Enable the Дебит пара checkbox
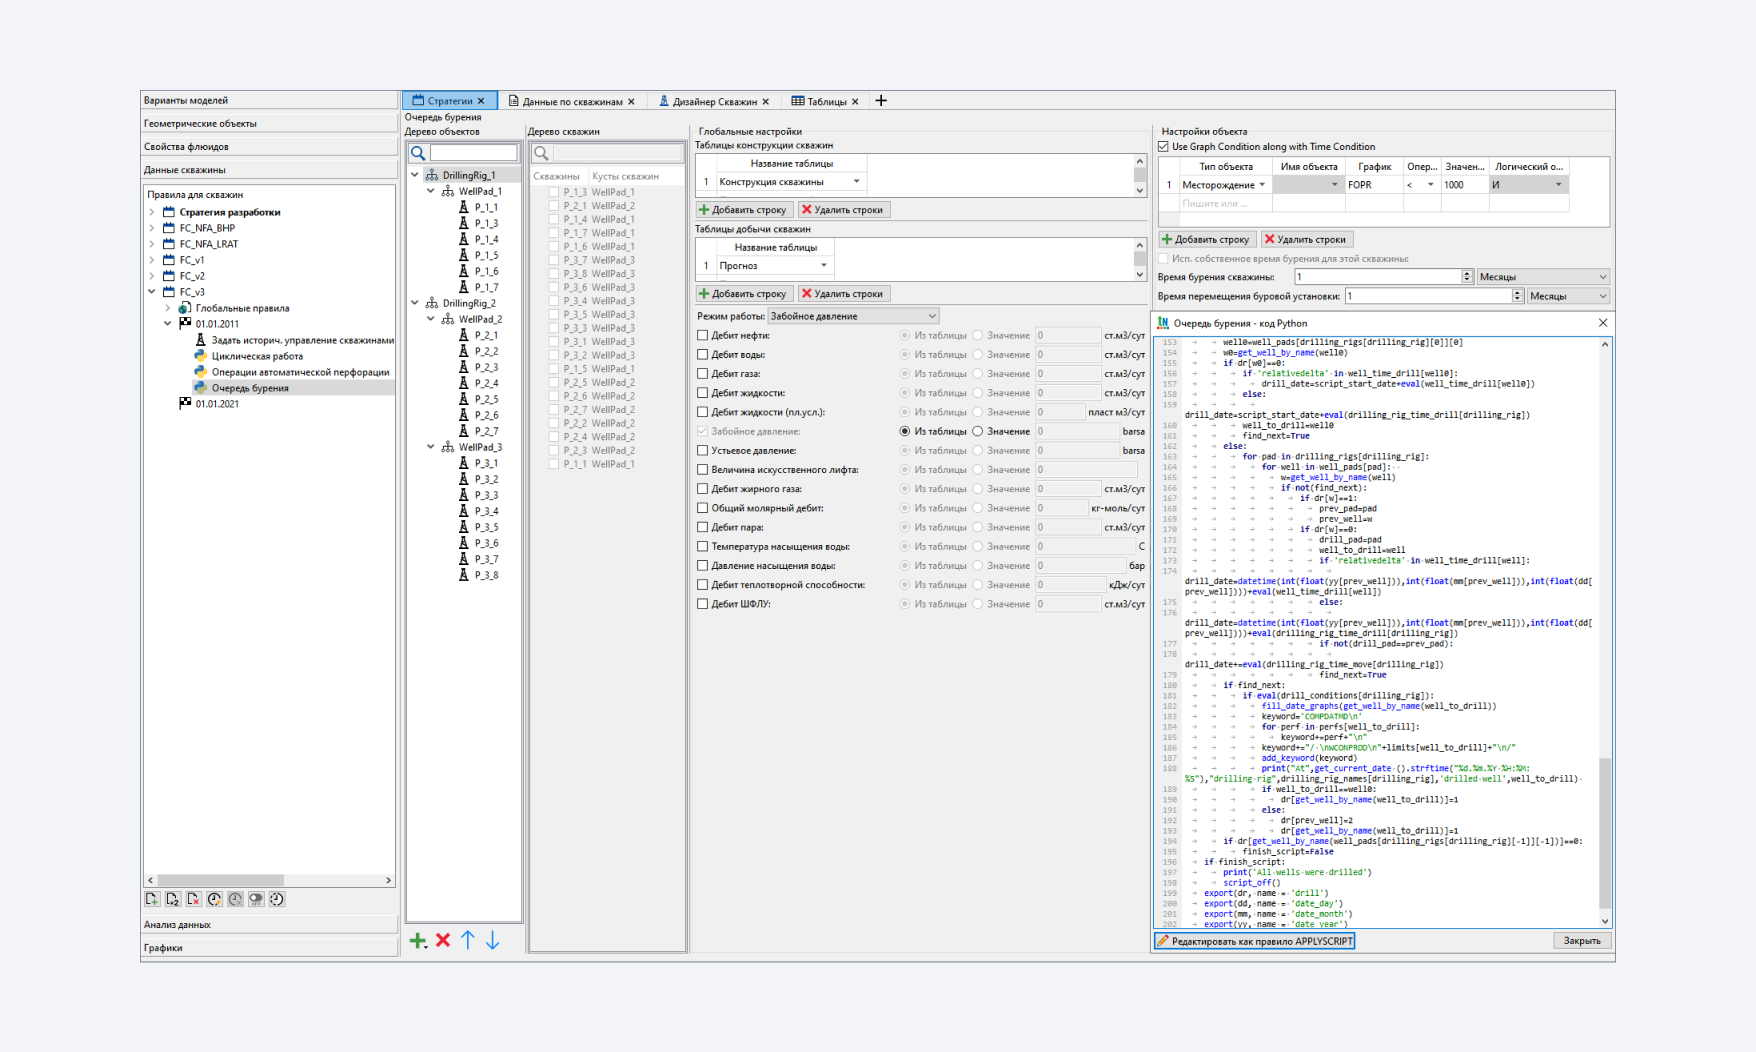 tap(703, 527)
